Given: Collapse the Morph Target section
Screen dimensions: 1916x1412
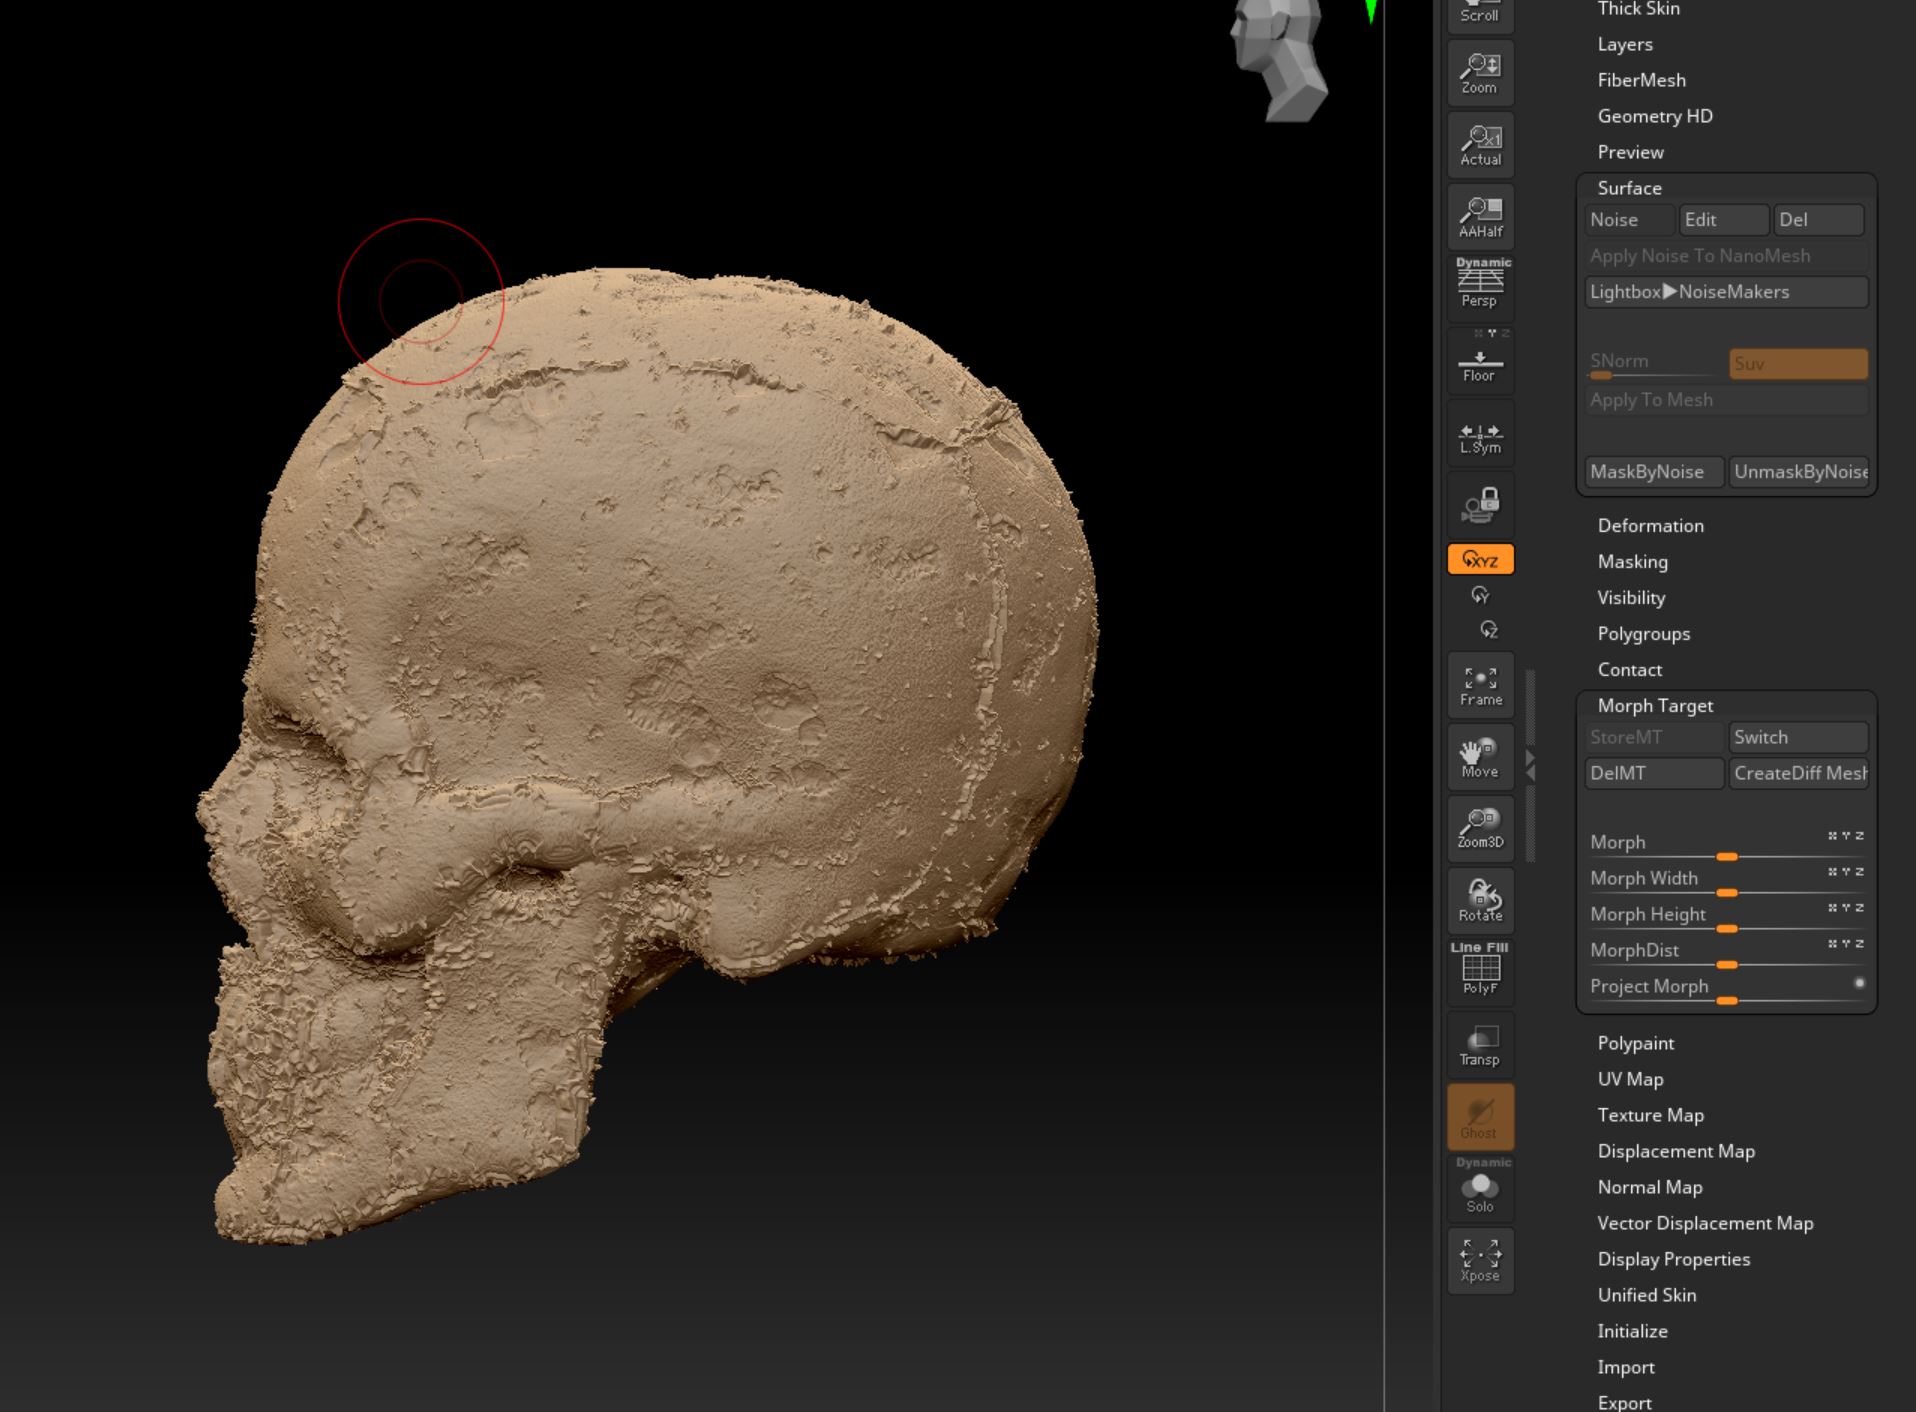Looking at the screenshot, I should click(1655, 706).
